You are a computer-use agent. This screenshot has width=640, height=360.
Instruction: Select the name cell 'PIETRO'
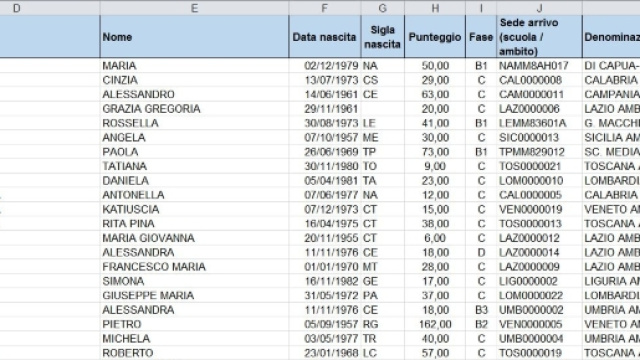[x=194, y=324]
